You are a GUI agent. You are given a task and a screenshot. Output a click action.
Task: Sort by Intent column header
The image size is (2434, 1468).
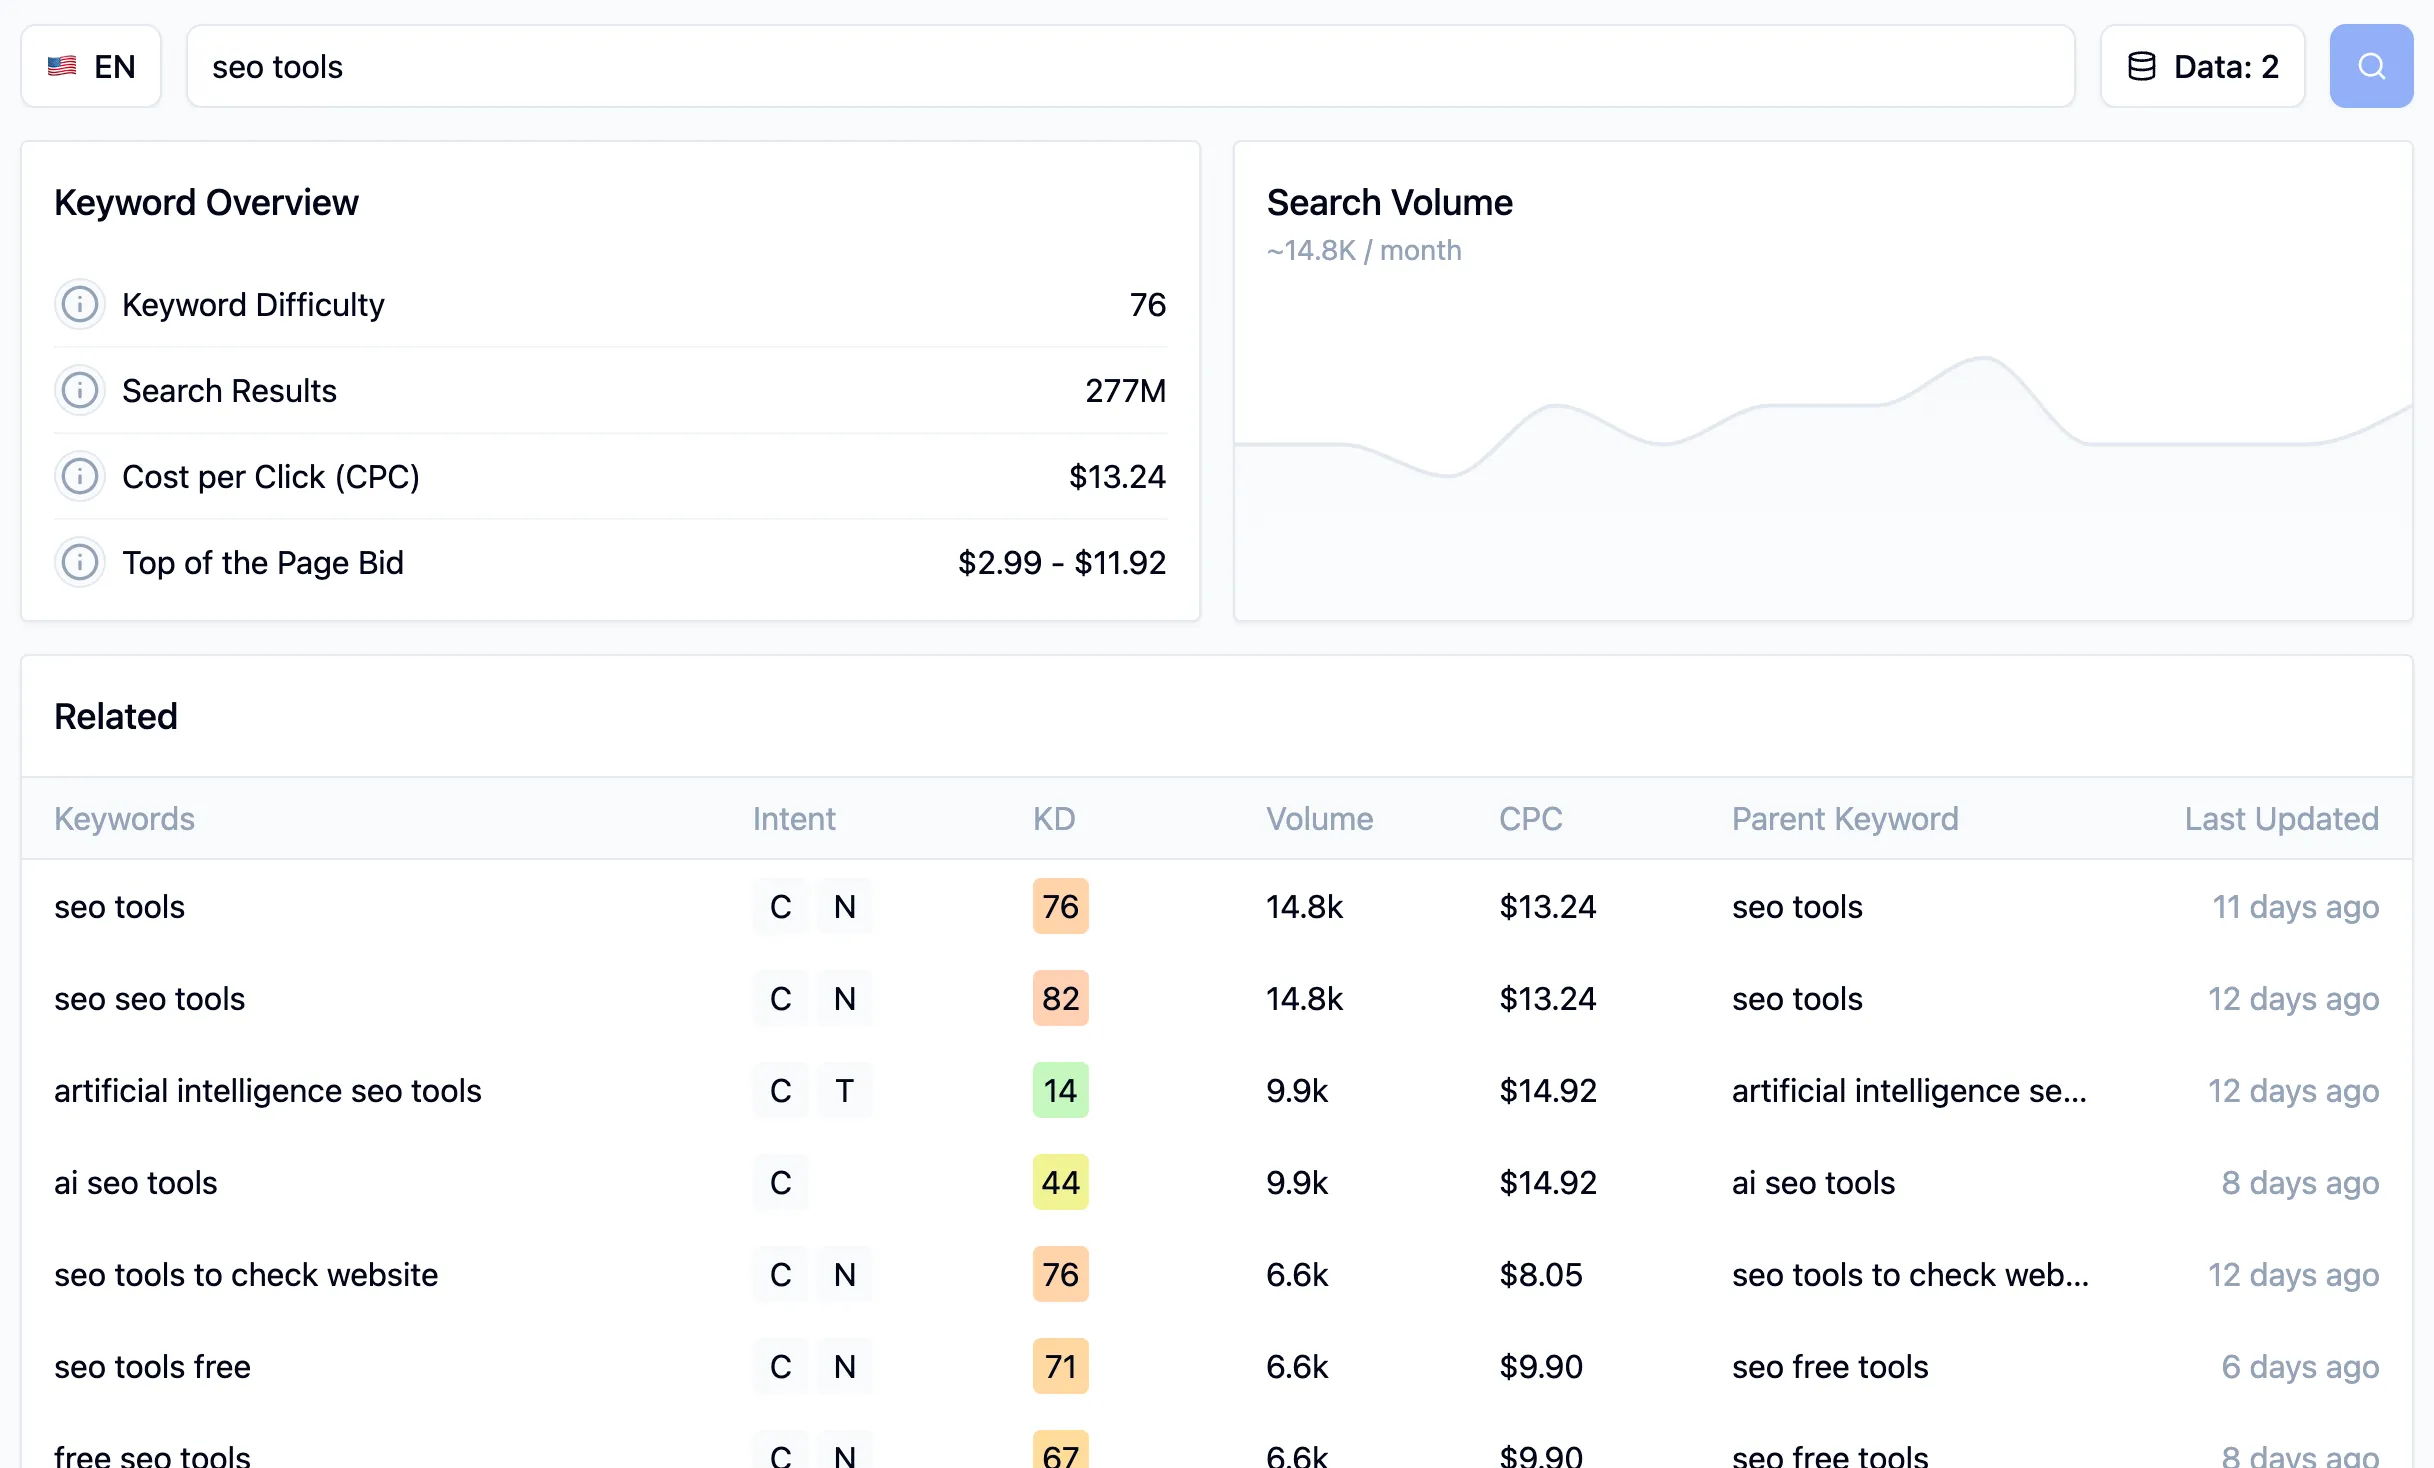pos(794,819)
